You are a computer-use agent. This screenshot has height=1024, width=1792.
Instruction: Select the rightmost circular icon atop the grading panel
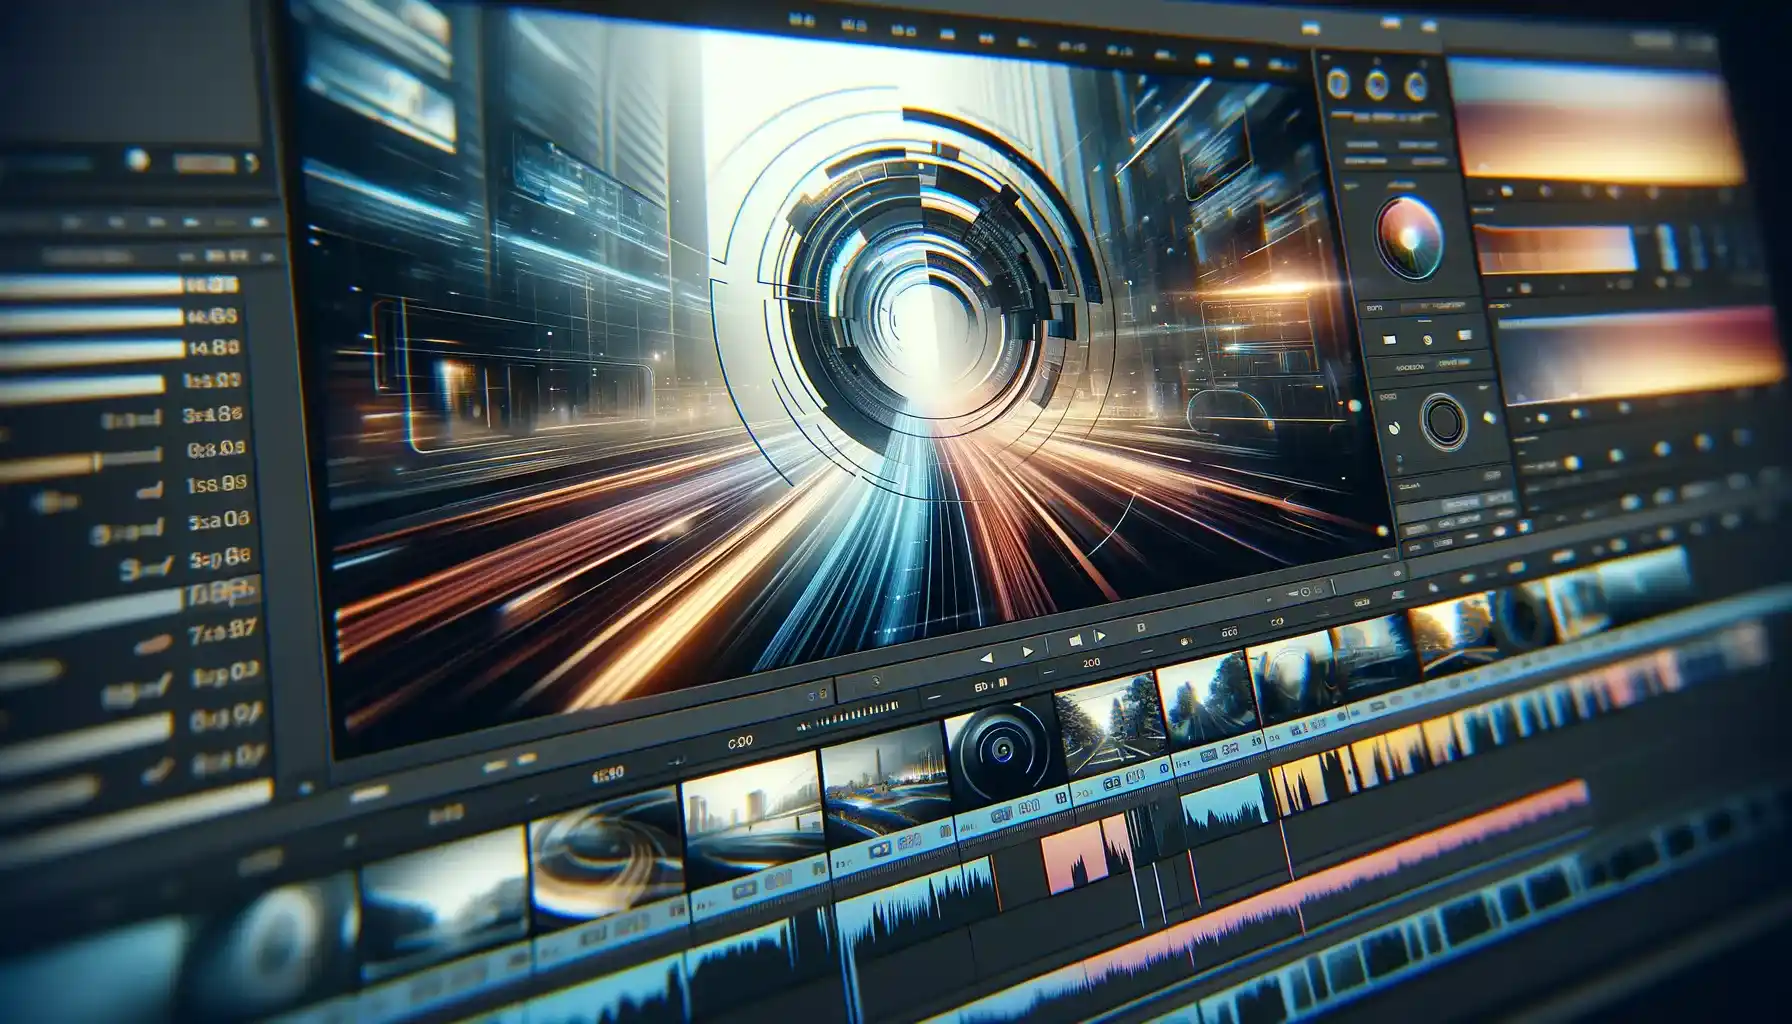pos(1416,86)
